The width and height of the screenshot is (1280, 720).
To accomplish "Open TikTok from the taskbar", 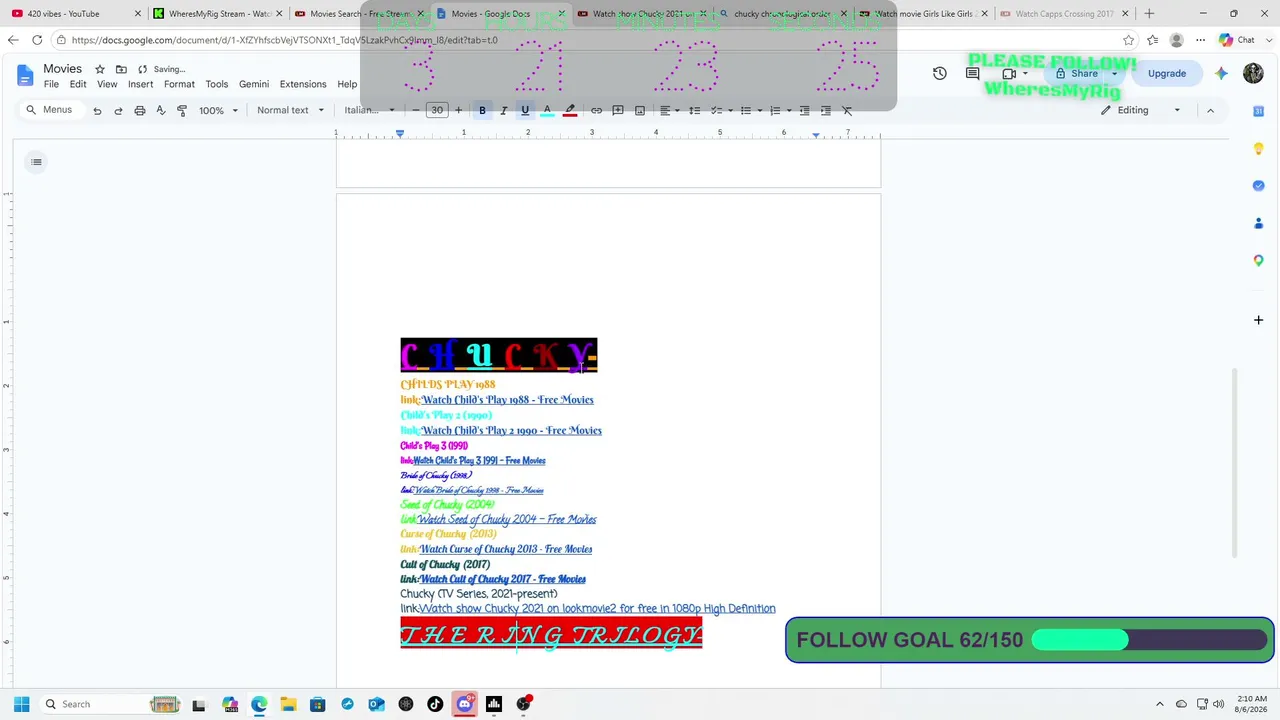I will [435, 704].
